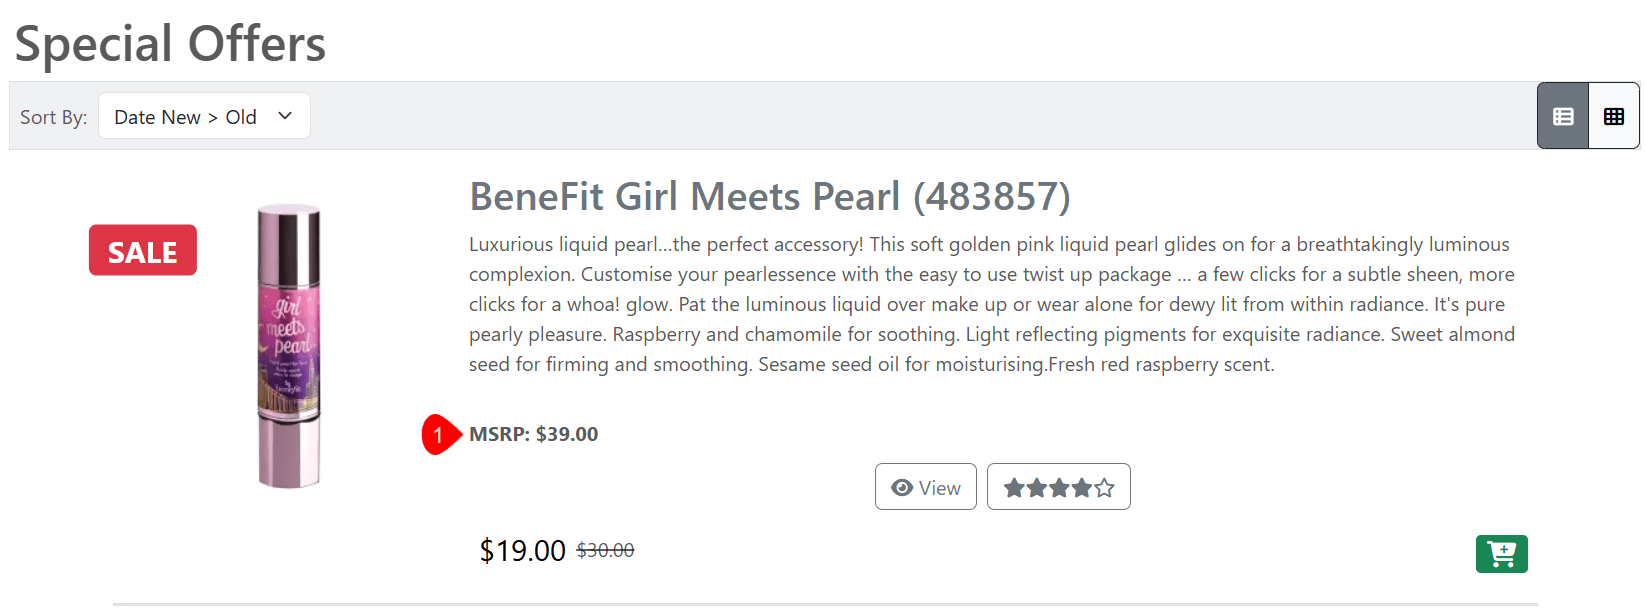Rate the product one star
The width and height of the screenshot is (1645, 608).
[x=1014, y=488]
